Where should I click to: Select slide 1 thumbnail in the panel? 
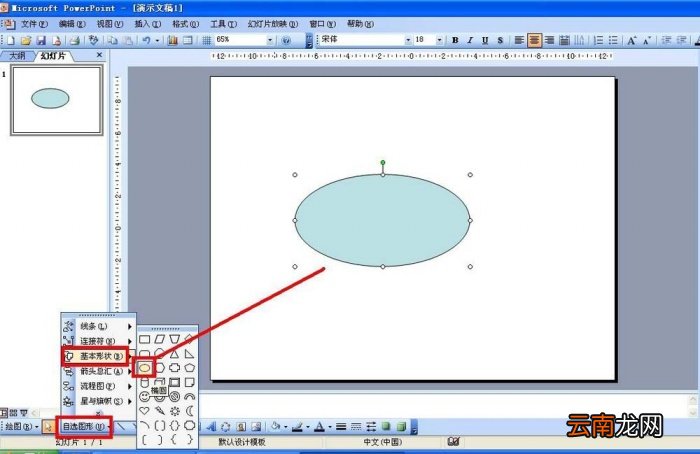pos(57,100)
